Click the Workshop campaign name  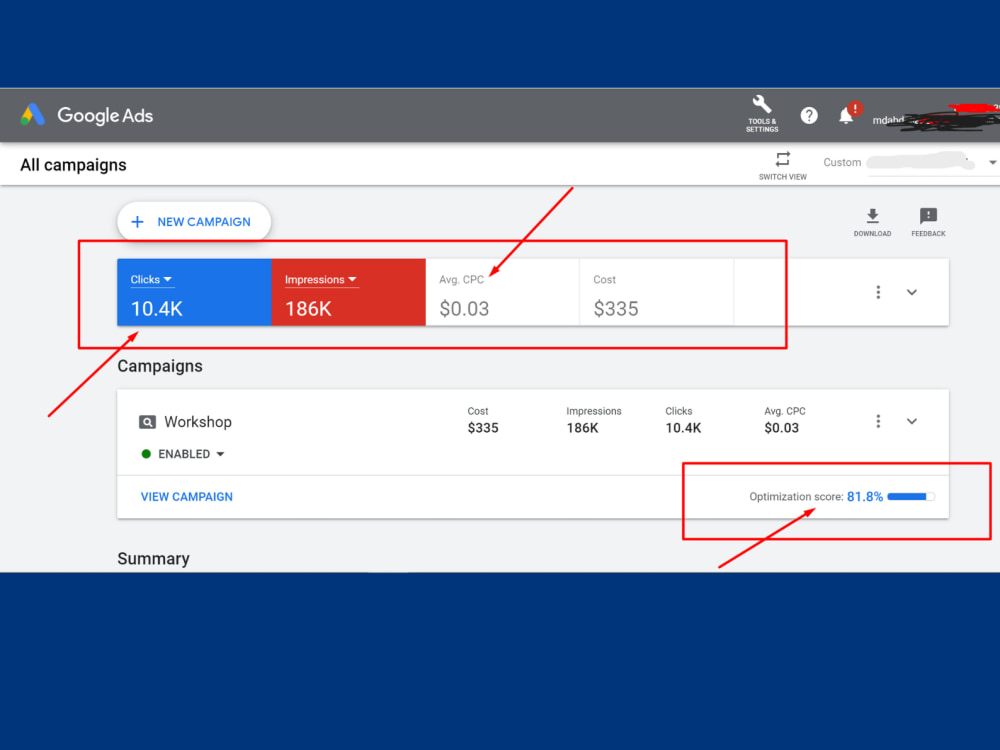click(x=198, y=422)
